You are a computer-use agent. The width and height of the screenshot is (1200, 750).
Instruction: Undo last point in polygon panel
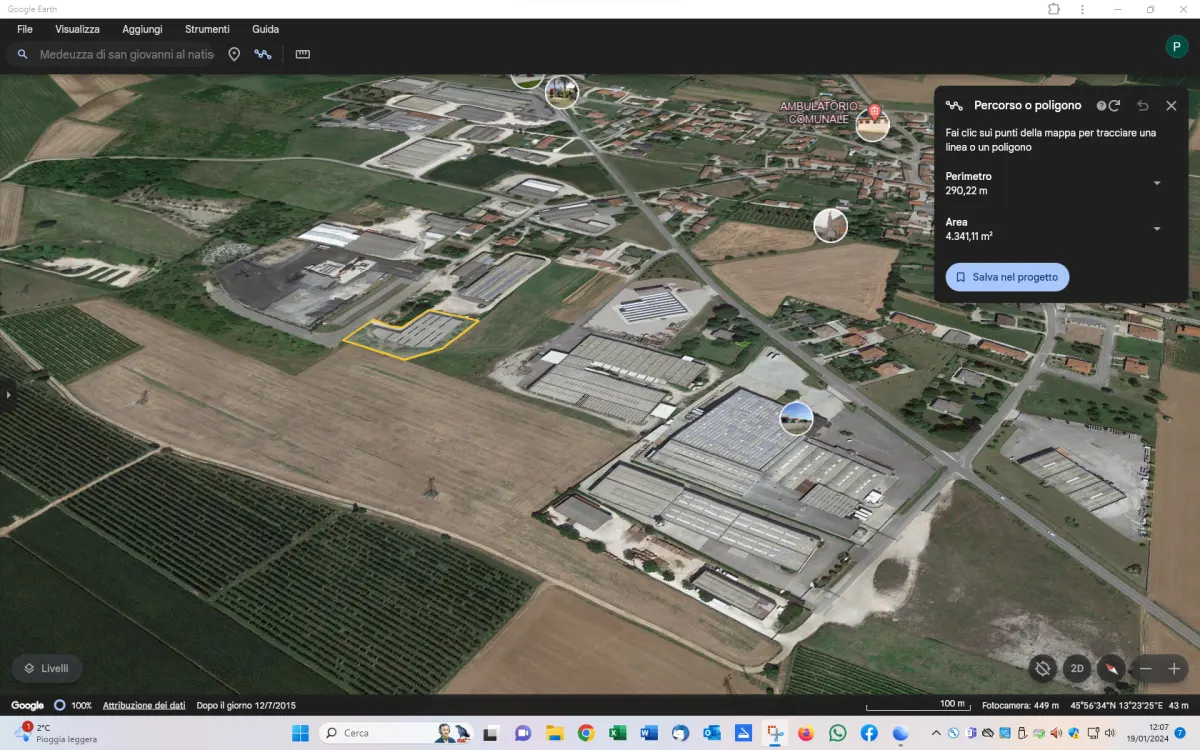[x=1143, y=105]
